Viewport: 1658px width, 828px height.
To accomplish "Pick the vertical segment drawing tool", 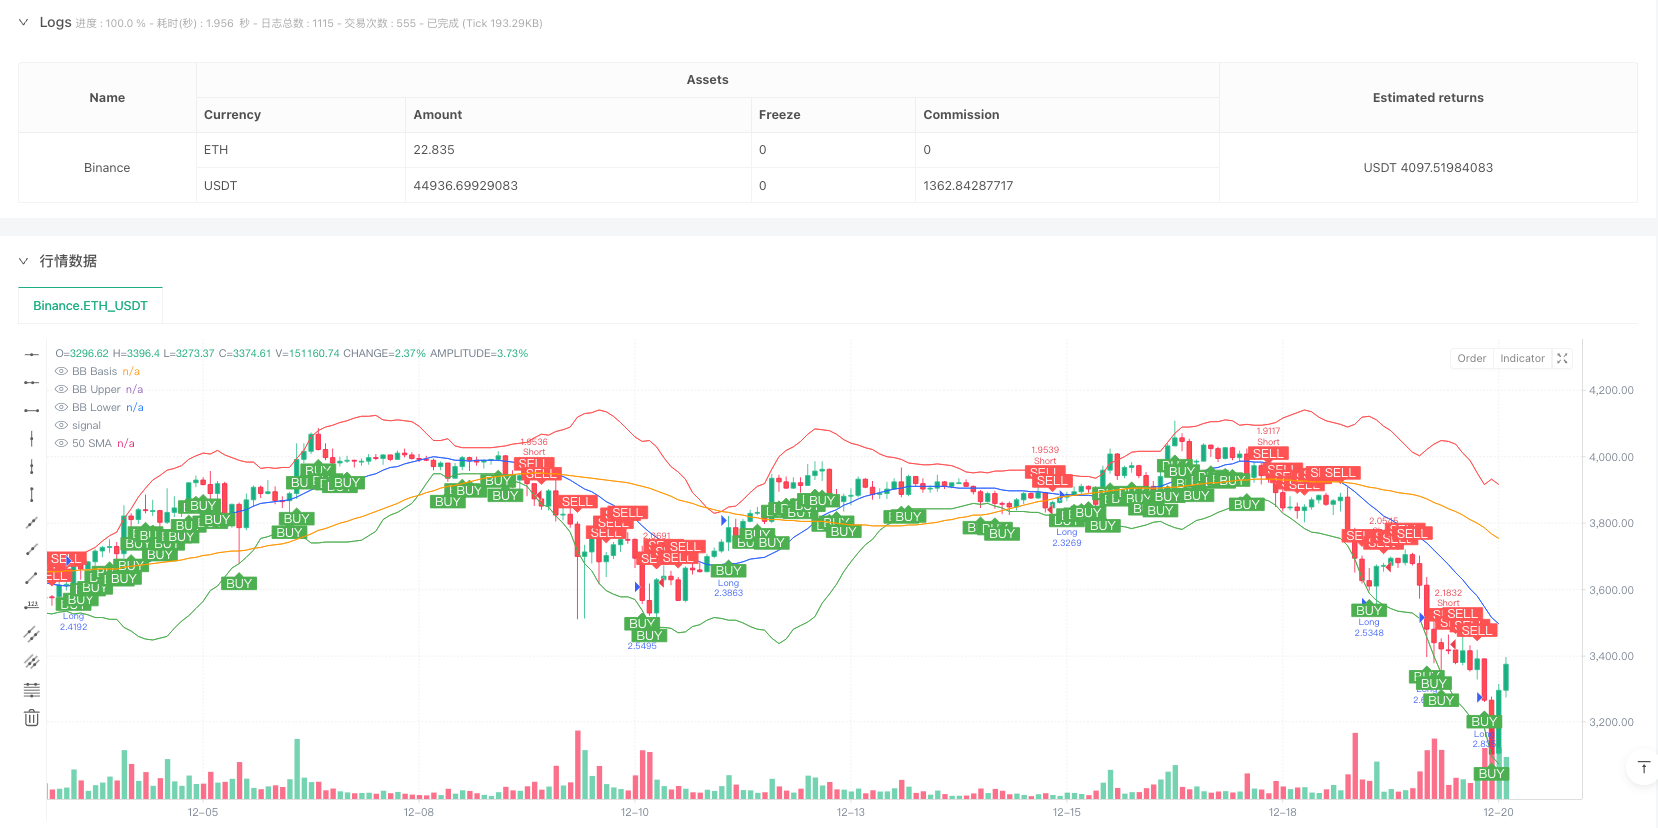I will tap(32, 494).
